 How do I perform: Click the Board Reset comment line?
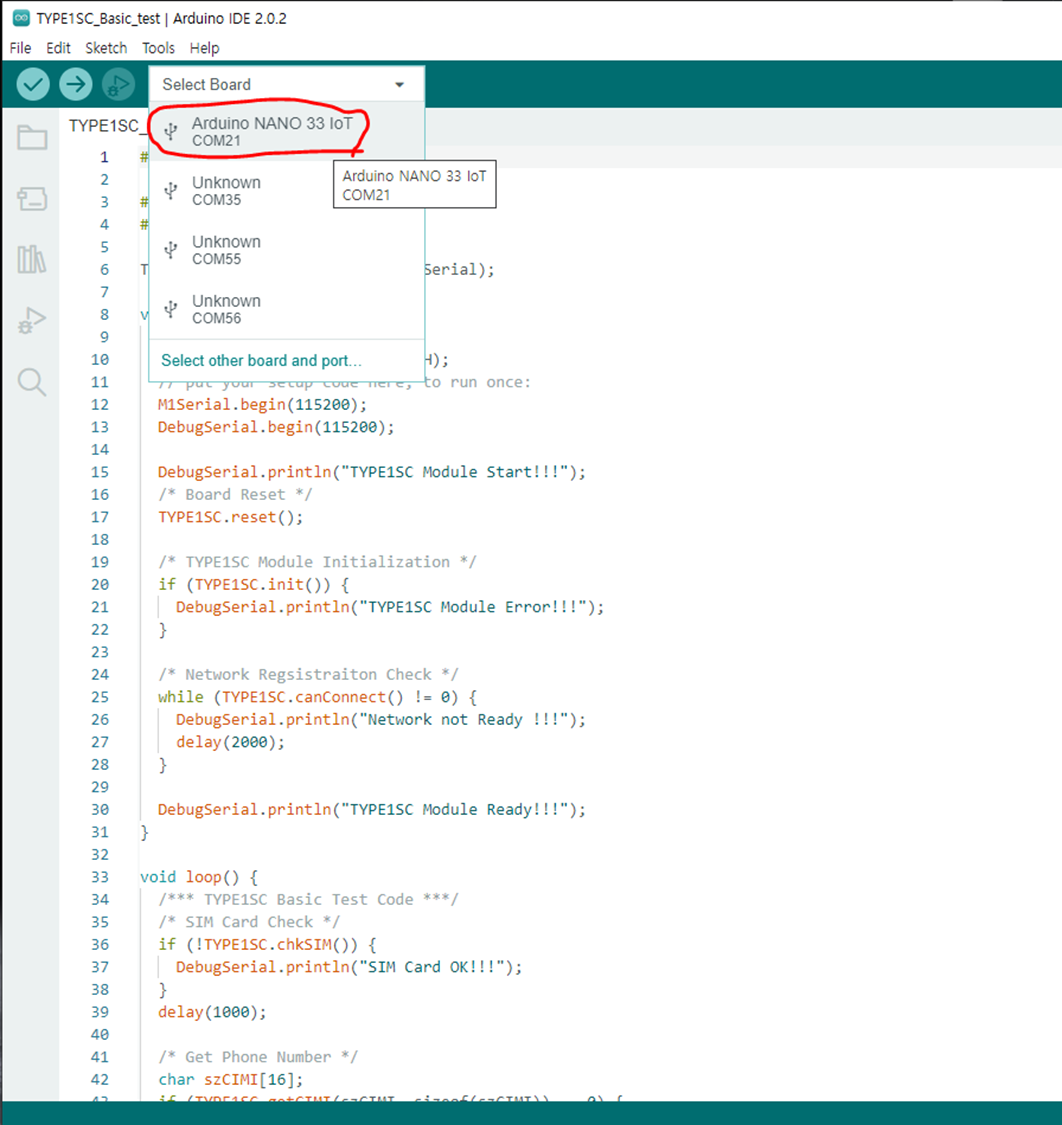pyautogui.click(x=235, y=494)
